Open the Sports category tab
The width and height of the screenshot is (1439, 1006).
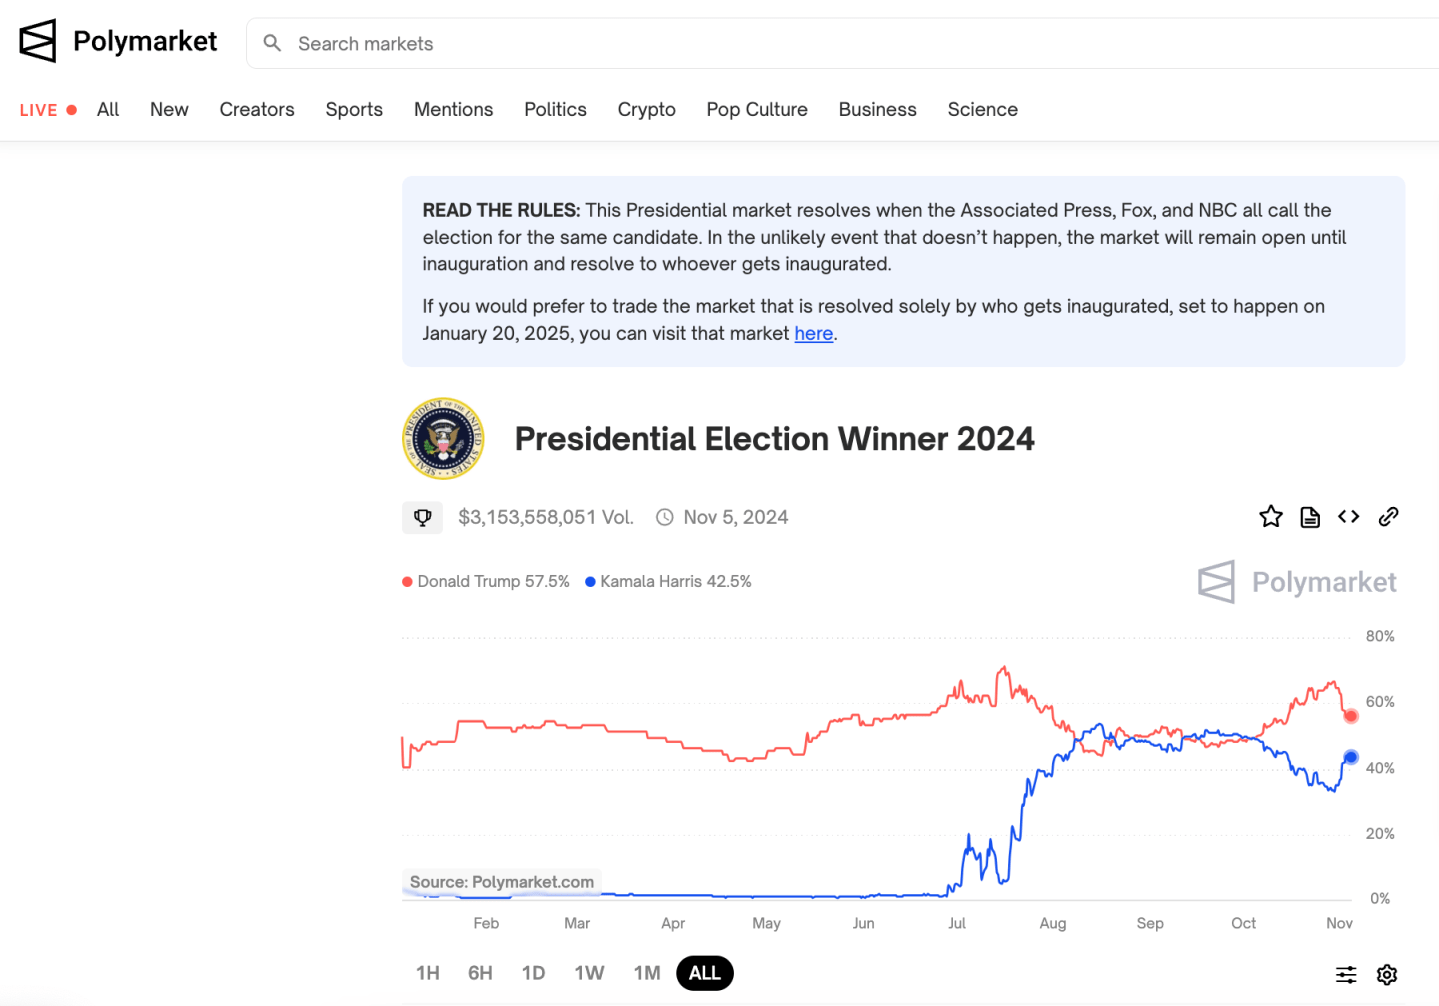click(x=354, y=110)
